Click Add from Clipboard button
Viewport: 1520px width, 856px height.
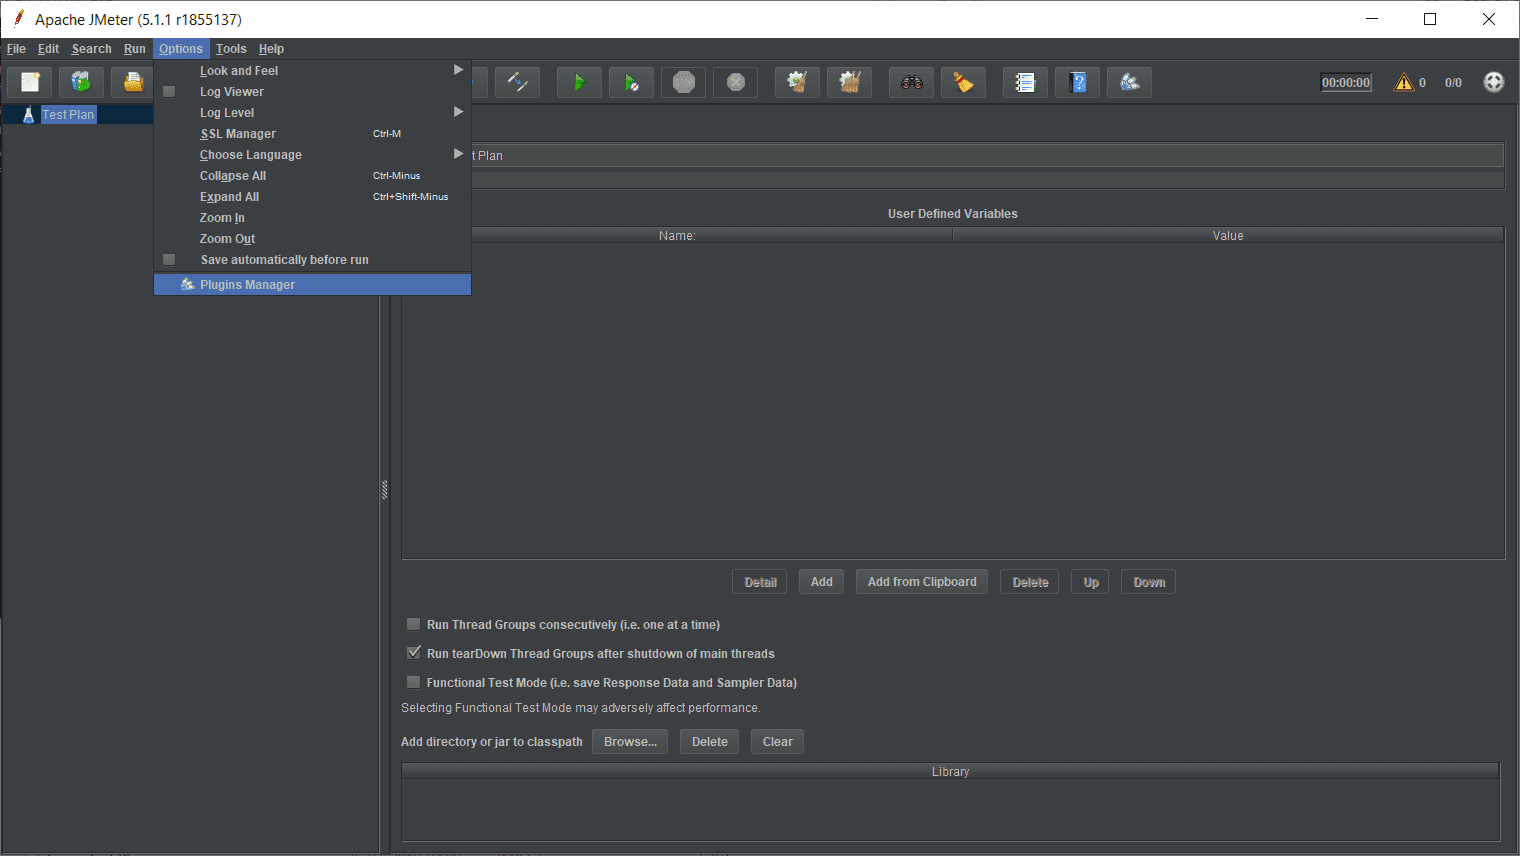coord(922,582)
